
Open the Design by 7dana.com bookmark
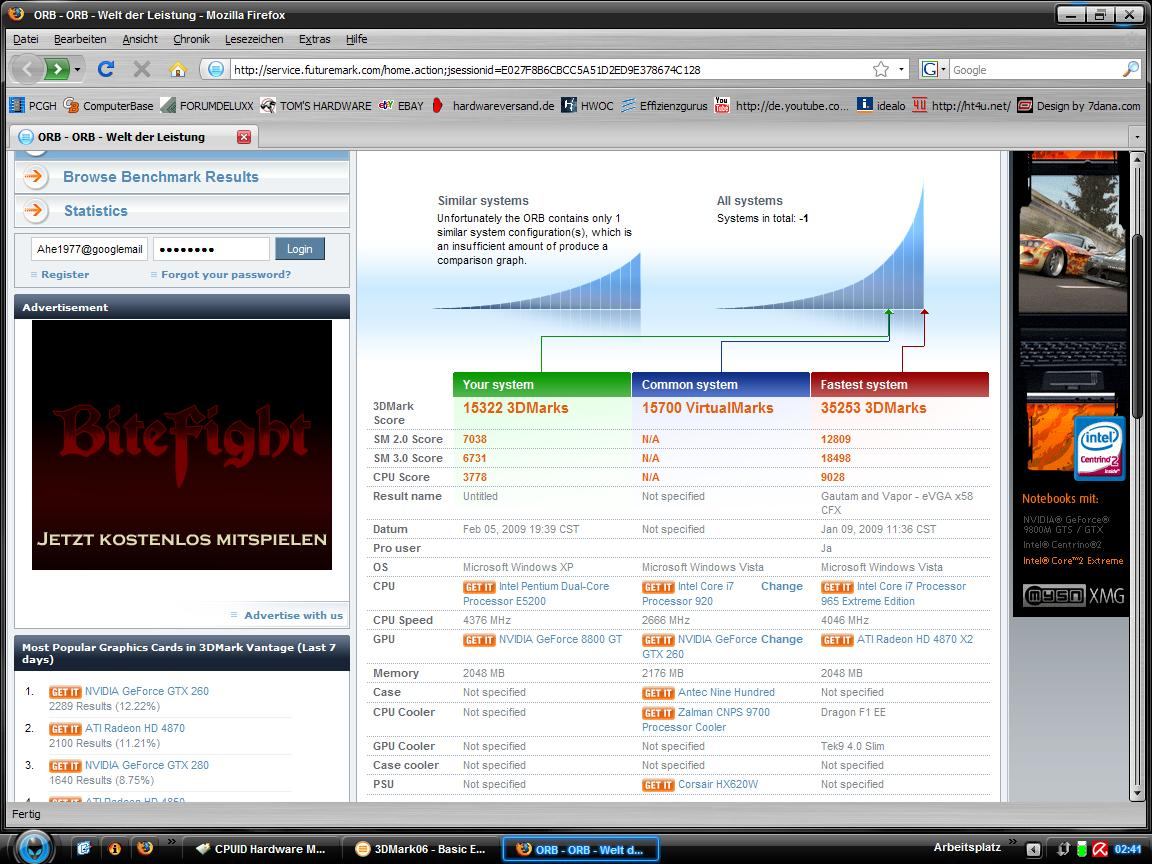(1079, 106)
